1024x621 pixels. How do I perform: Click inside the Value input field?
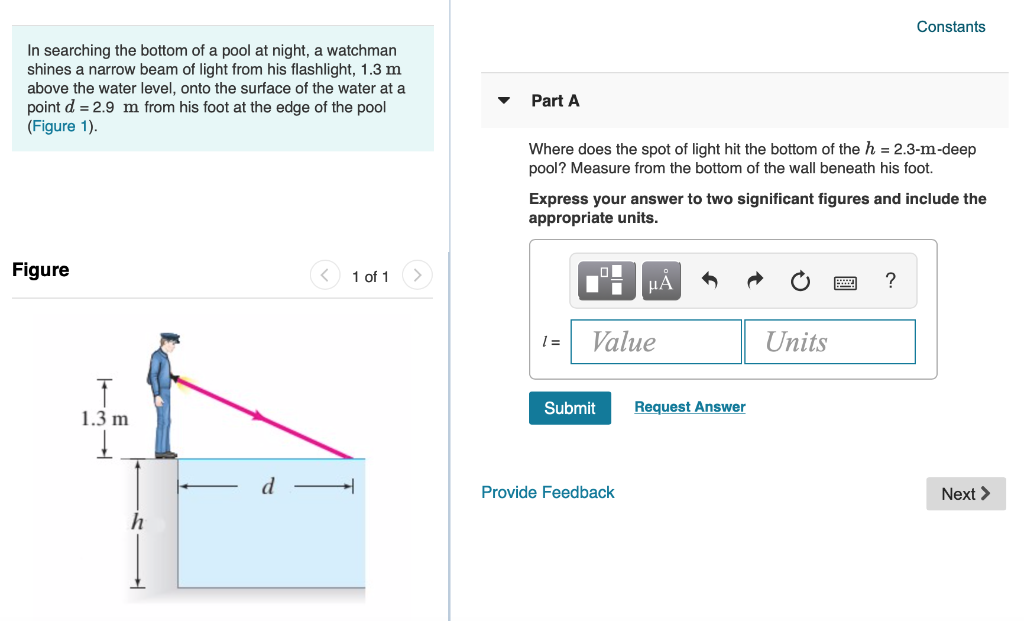click(x=655, y=341)
